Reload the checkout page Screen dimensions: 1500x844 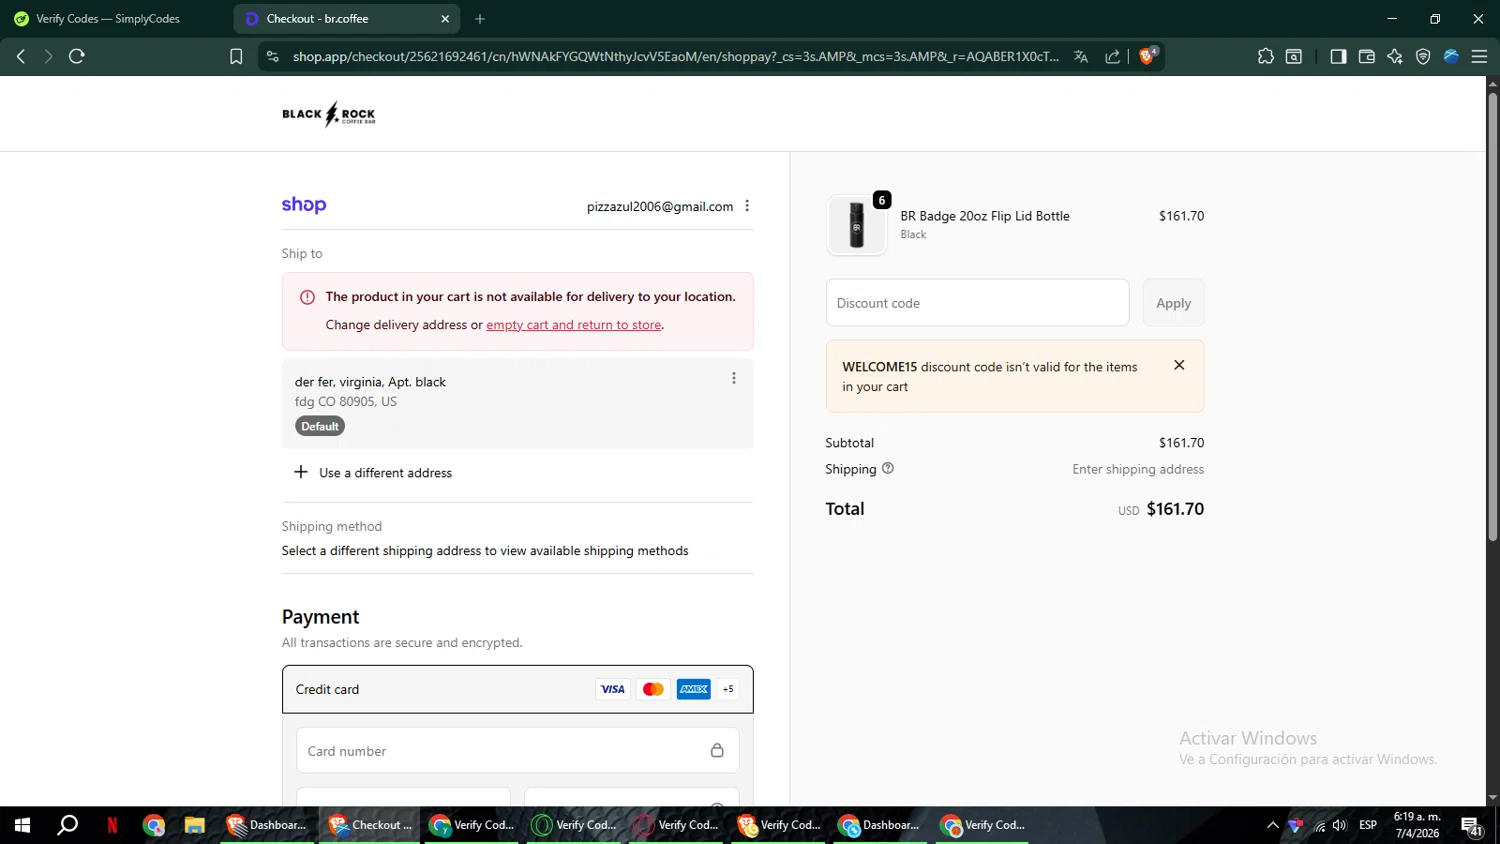click(x=77, y=57)
